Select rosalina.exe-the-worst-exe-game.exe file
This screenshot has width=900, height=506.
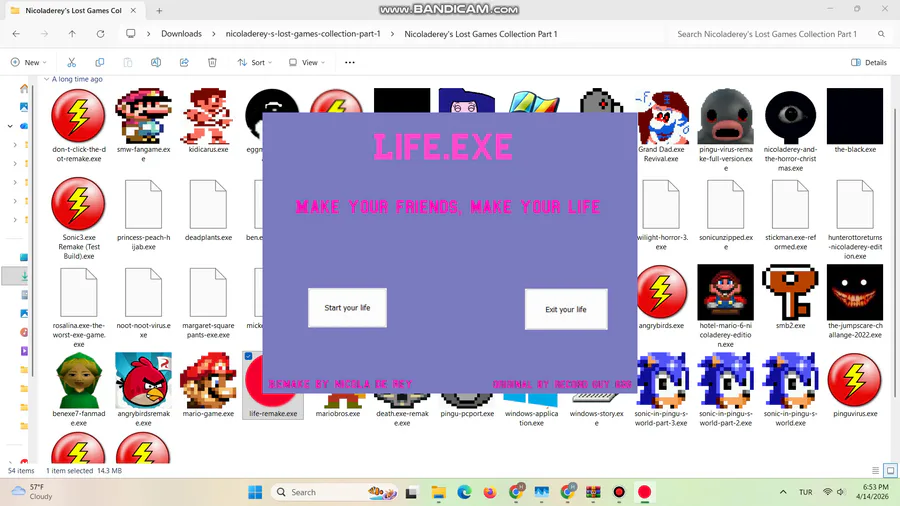(79, 293)
